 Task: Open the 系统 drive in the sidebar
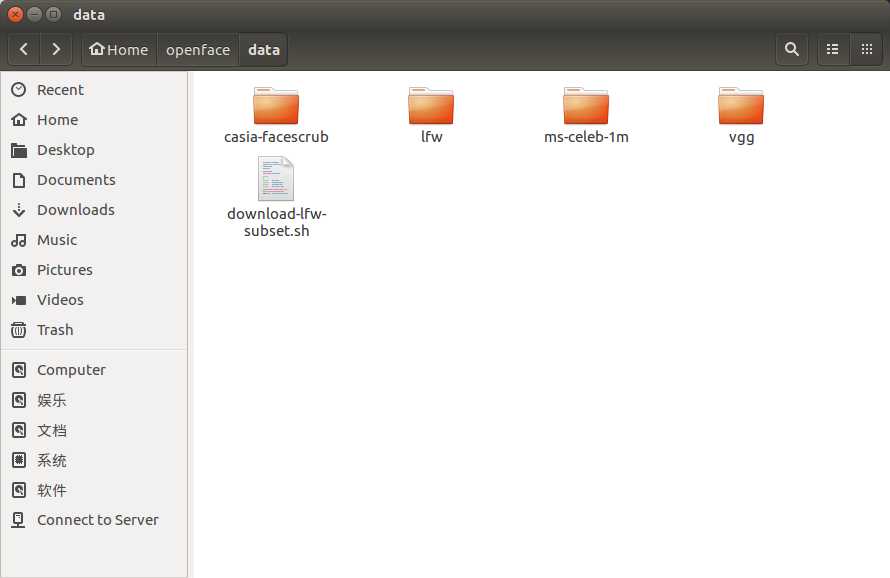pyautogui.click(x=94, y=460)
